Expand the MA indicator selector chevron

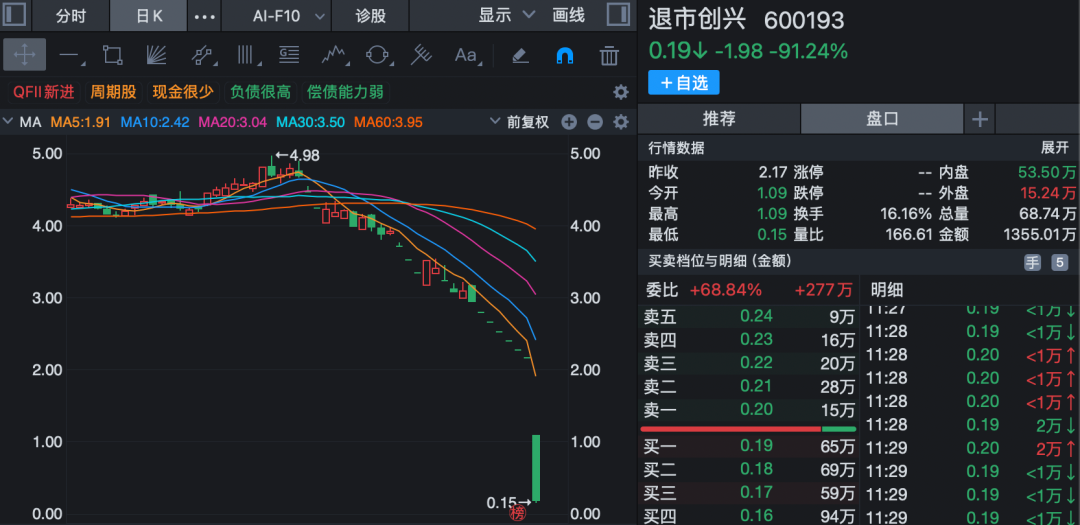pos(8,122)
